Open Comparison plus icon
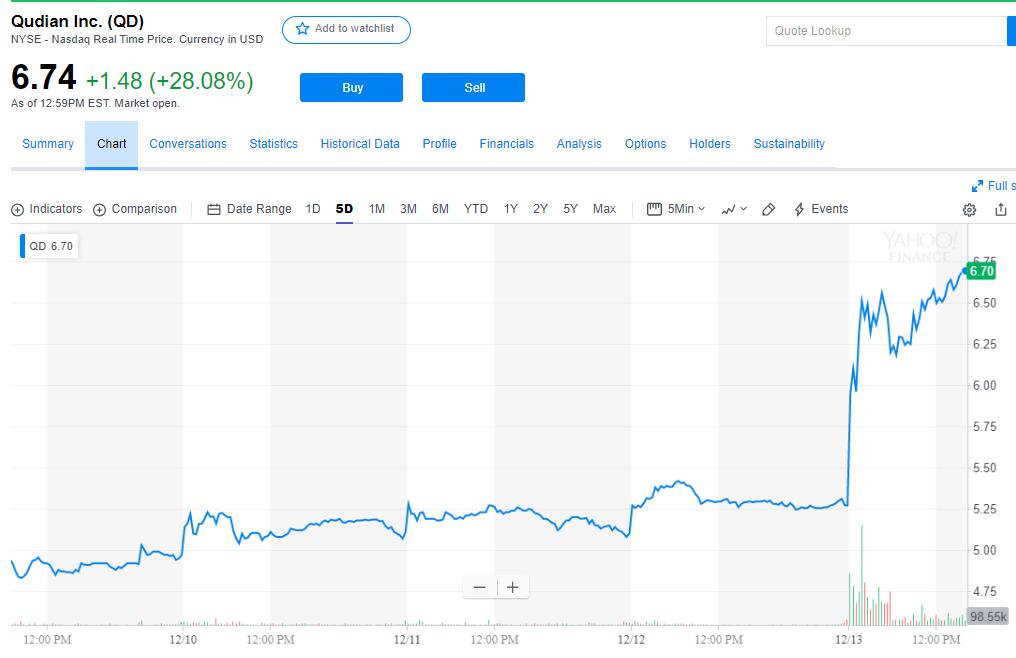1016x658 pixels. [99, 209]
